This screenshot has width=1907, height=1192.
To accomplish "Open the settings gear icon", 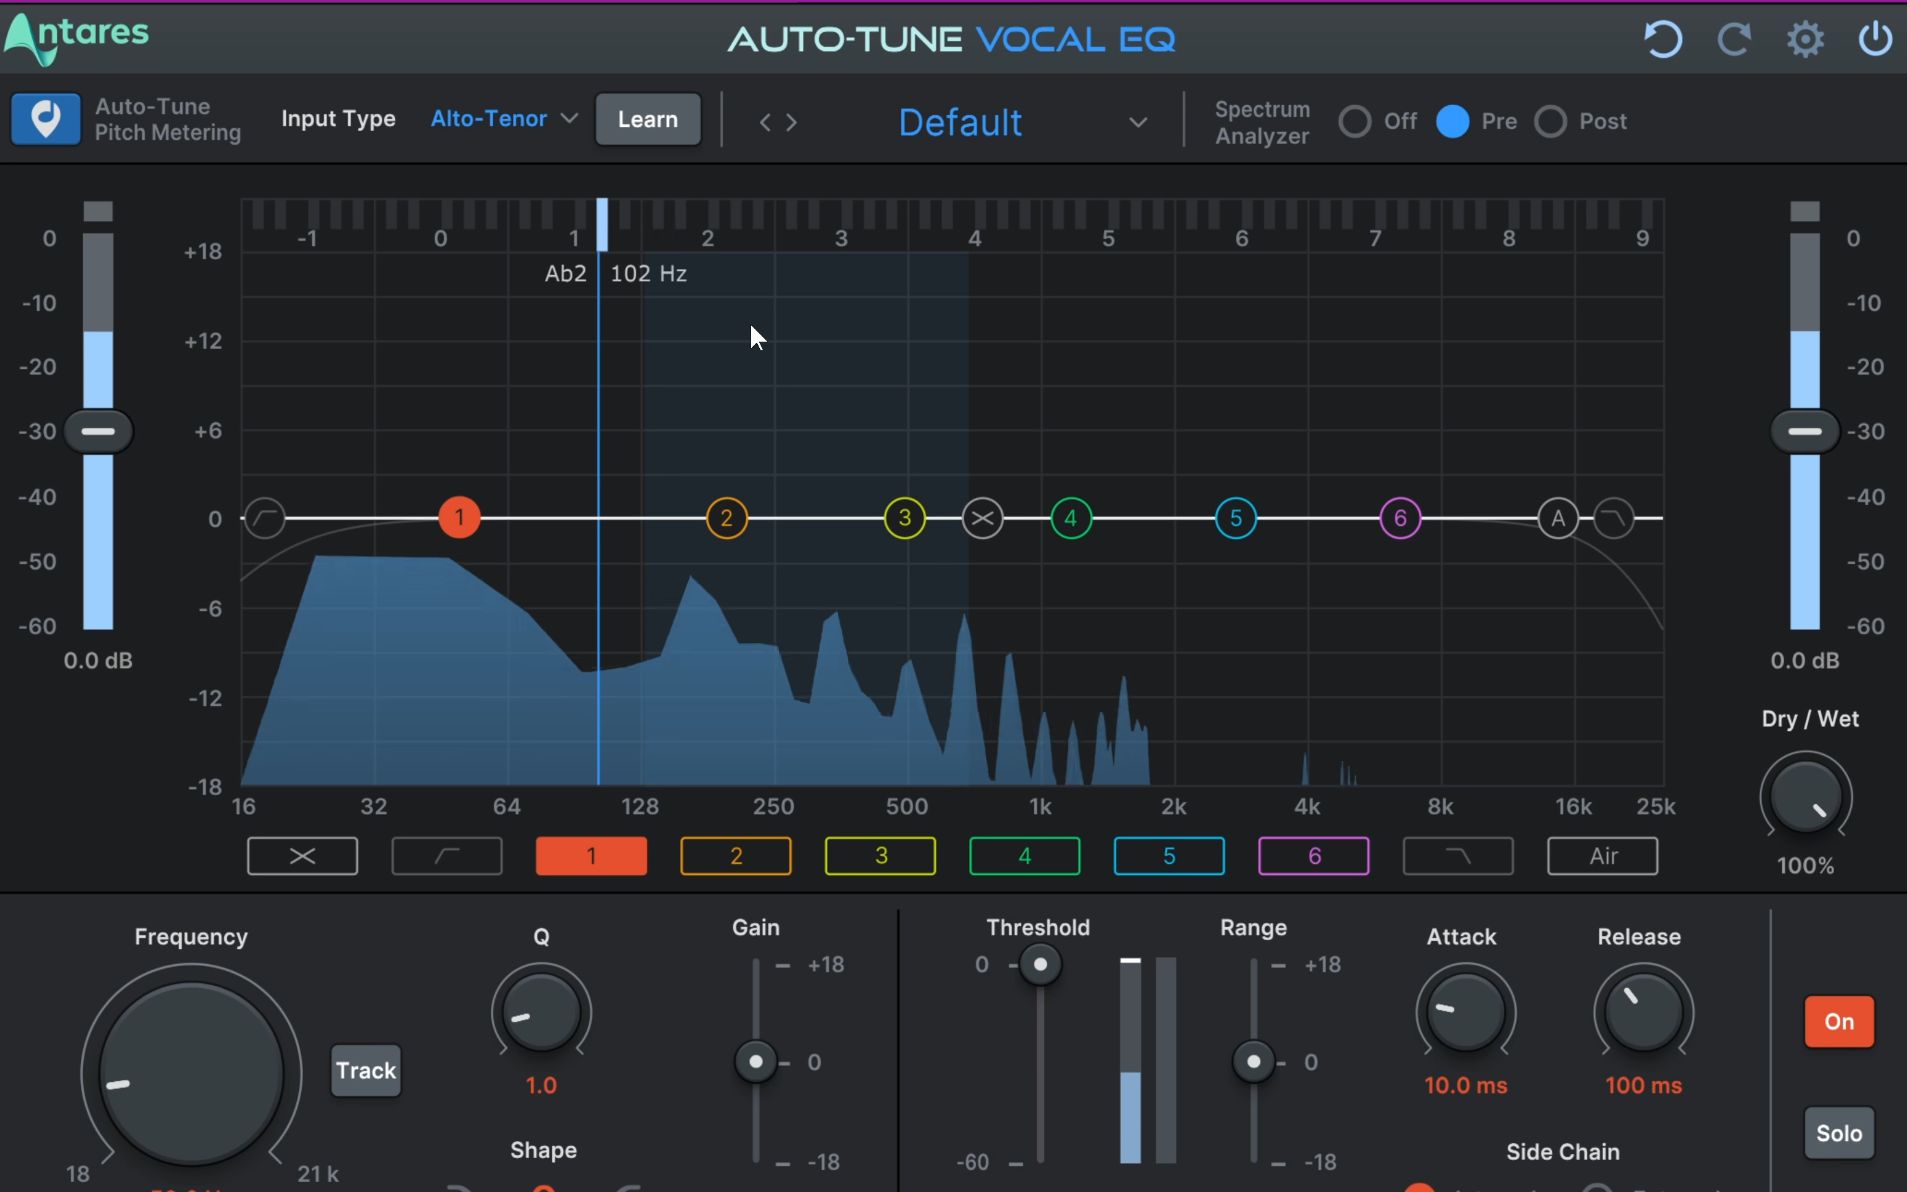I will pos(1805,40).
